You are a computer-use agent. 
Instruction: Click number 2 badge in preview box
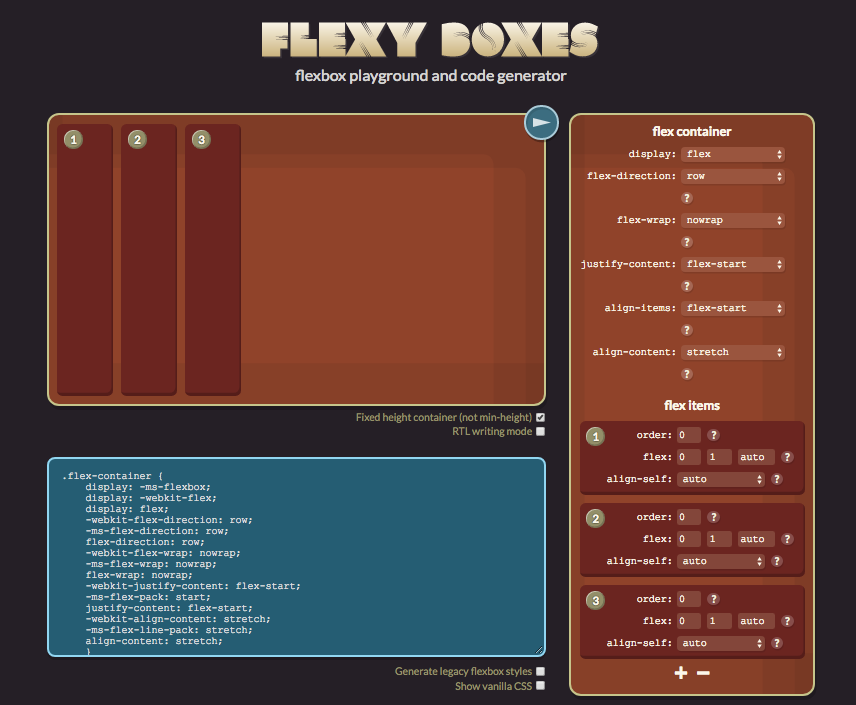click(x=137, y=140)
